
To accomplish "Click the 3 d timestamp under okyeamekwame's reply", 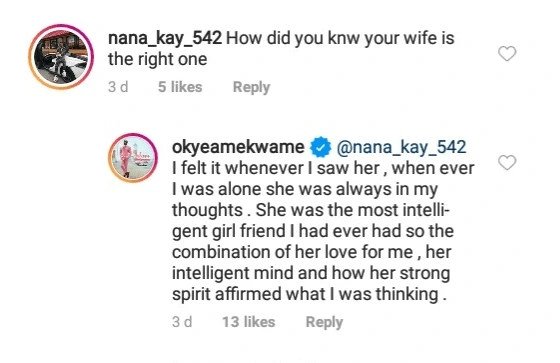I will point(182,322).
